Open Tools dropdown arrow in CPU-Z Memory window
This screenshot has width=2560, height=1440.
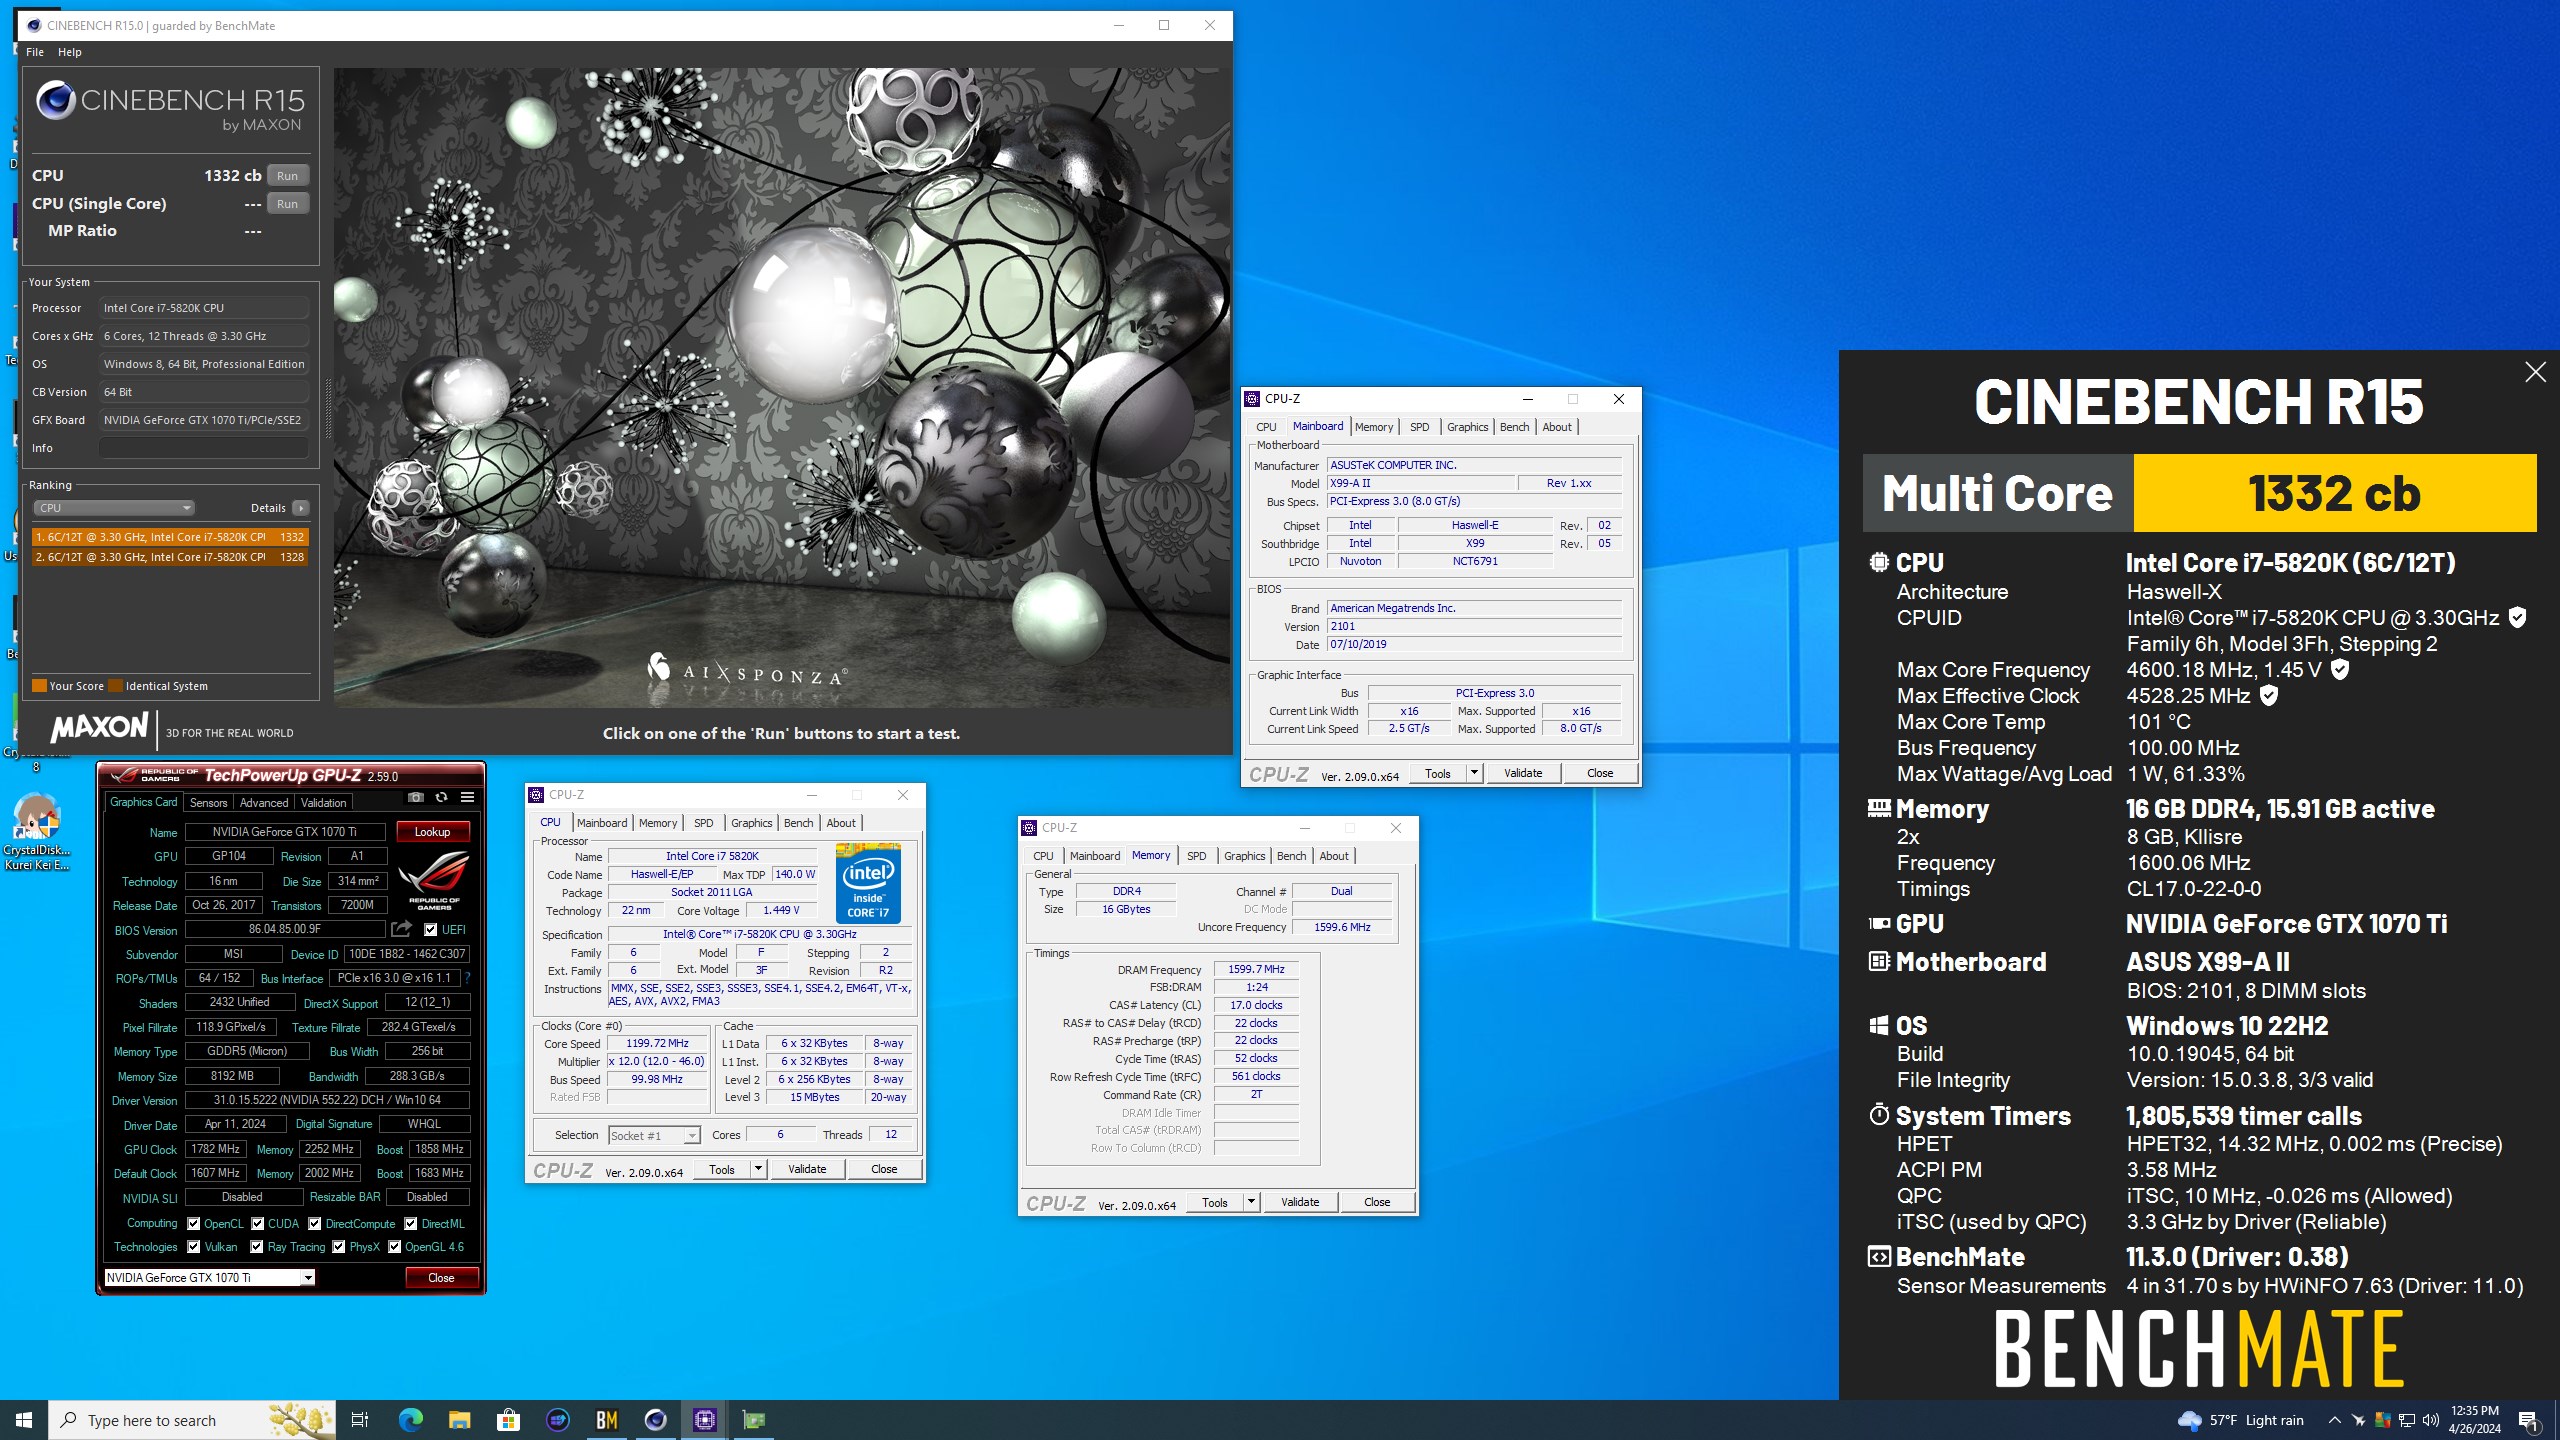(1251, 1202)
